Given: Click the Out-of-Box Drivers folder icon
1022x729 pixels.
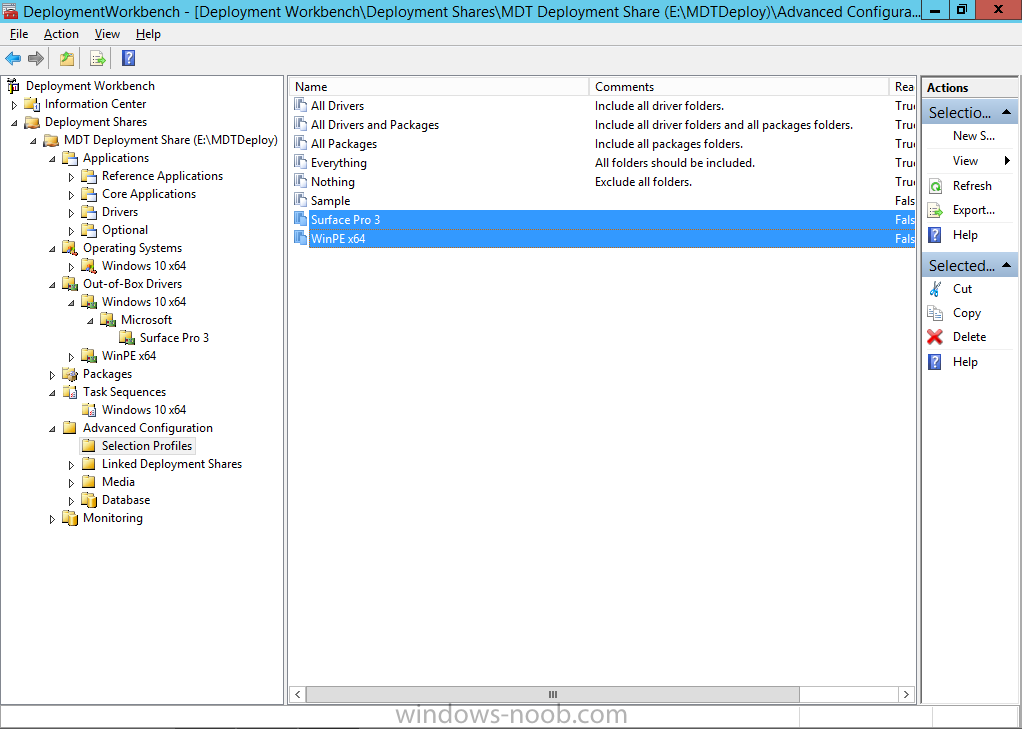Looking at the screenshot, I should tap(70, 284).
